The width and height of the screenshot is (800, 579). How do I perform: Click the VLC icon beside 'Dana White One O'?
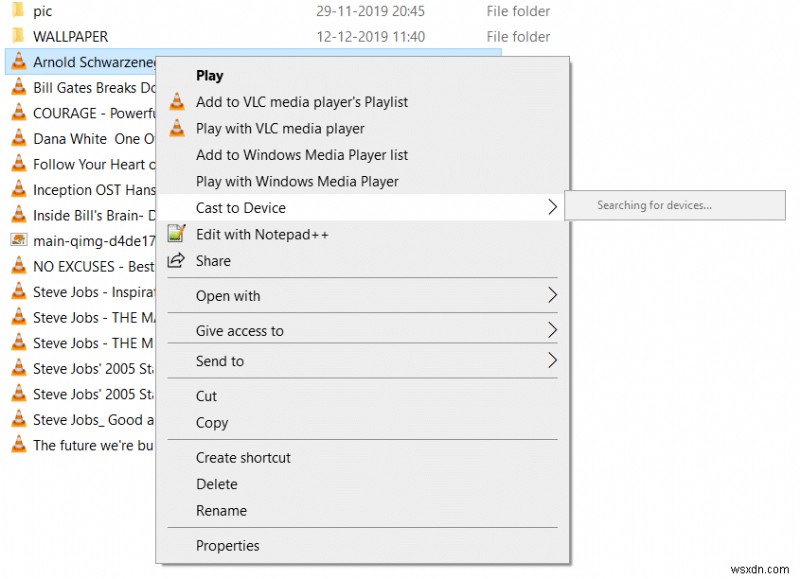pyautogui.click(x=19, y=139)
